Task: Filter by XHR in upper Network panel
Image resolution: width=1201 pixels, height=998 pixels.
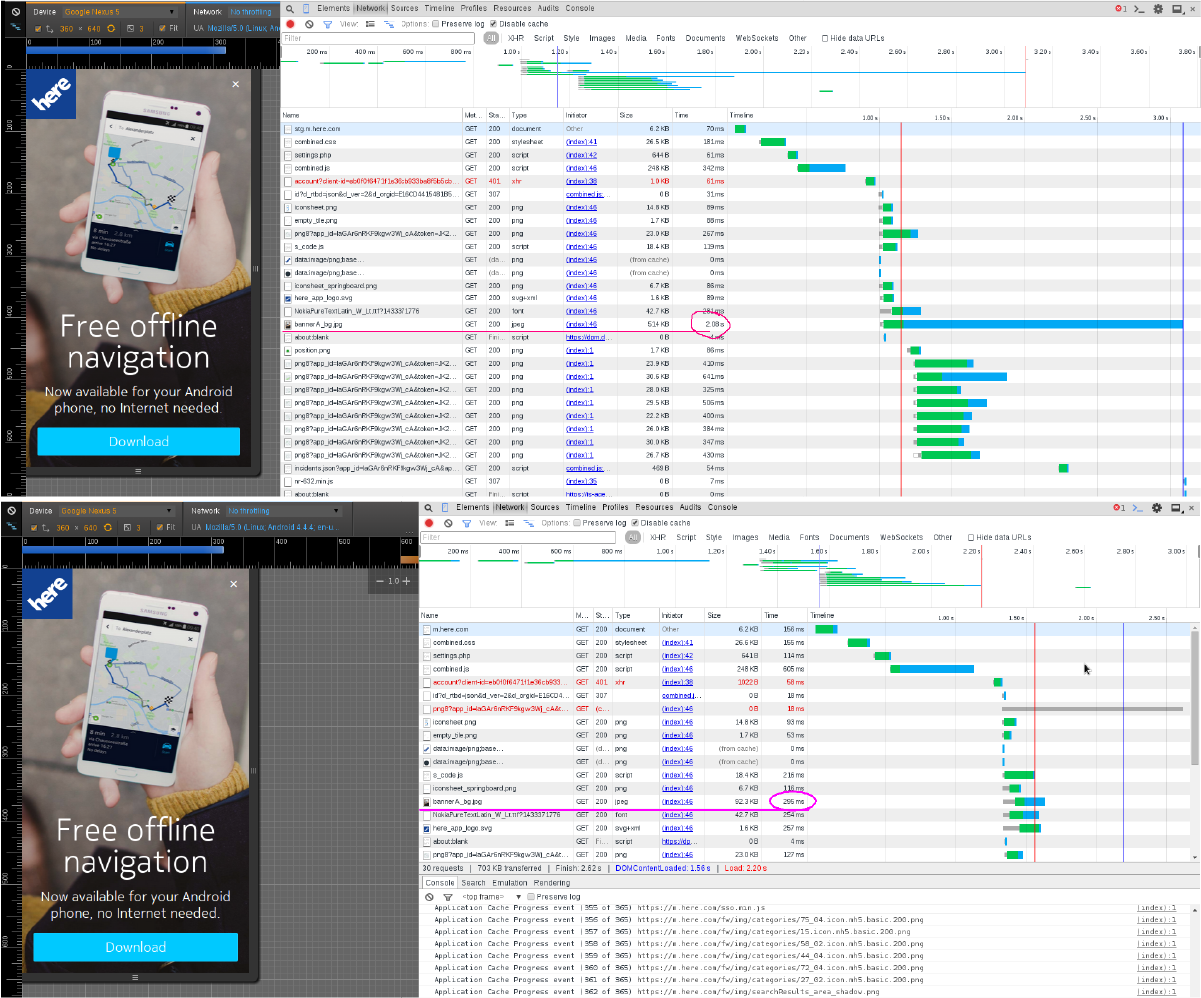Action: (517, 38)
